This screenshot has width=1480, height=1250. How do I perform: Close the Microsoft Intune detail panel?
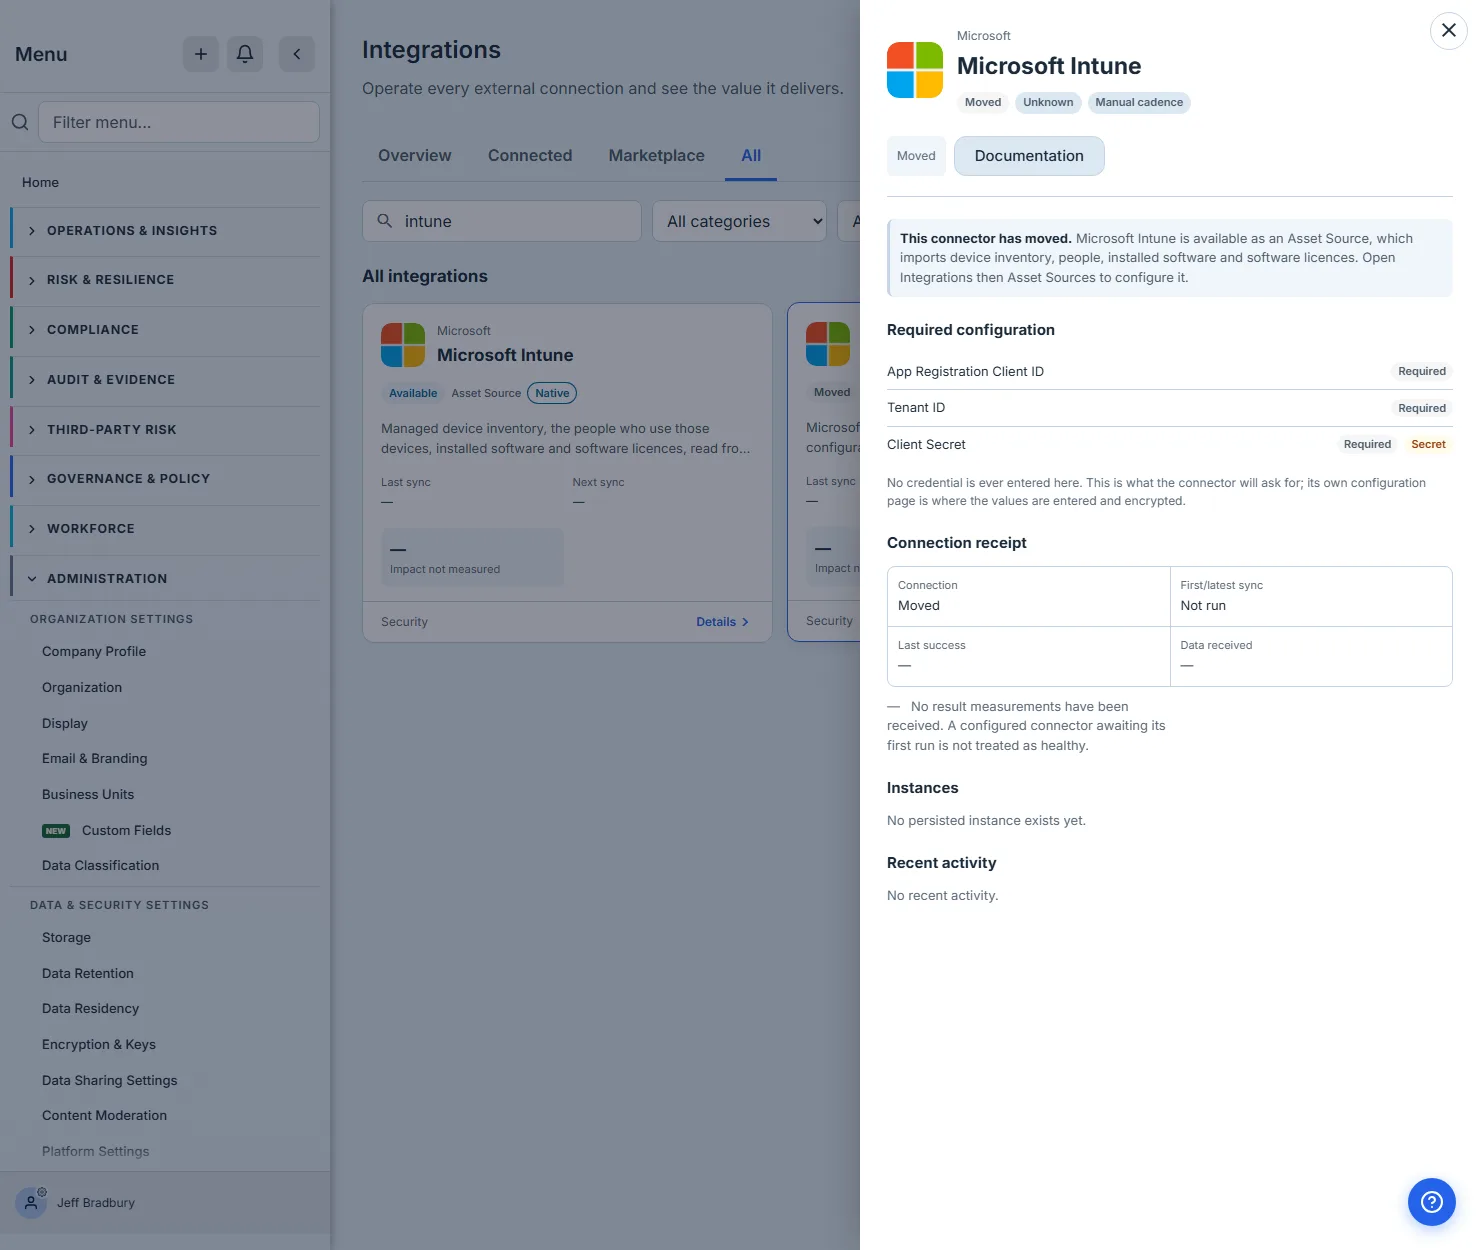(x=1448, y=30)
